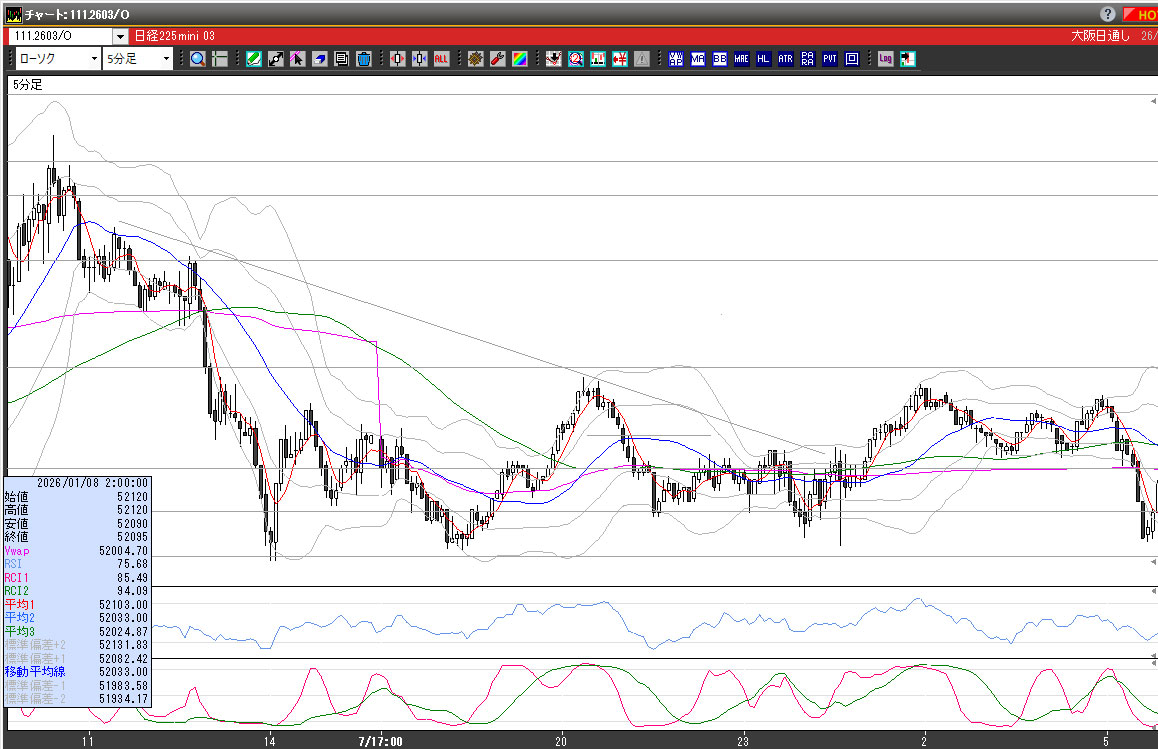Click the red HOT button

(x=1141, y=14)
